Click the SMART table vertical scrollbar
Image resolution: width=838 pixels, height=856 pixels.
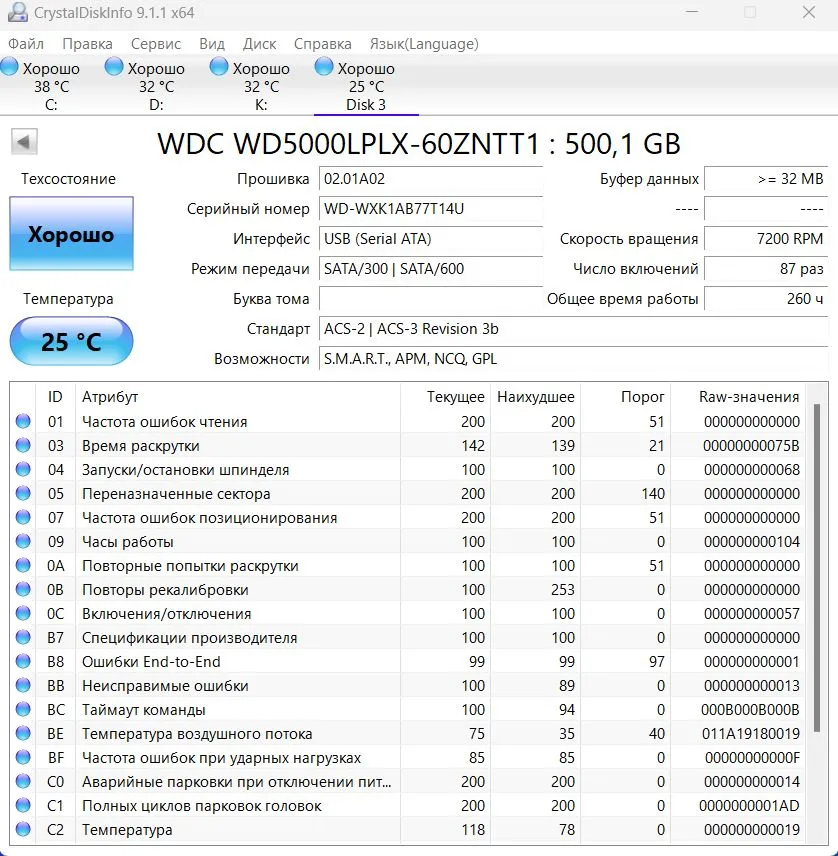click(x=817, y=568)
